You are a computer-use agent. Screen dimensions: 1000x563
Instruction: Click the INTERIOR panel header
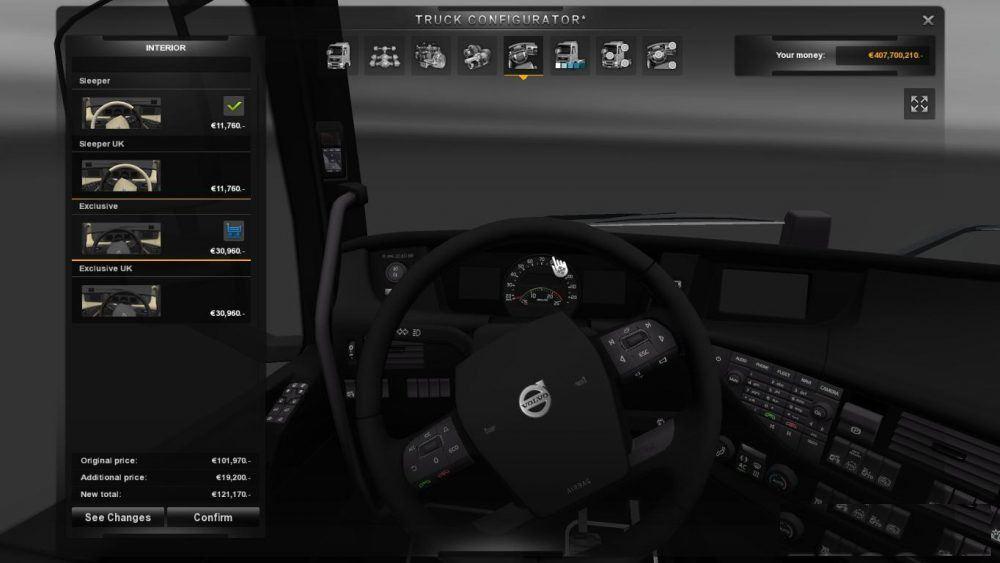coord(165,48)
